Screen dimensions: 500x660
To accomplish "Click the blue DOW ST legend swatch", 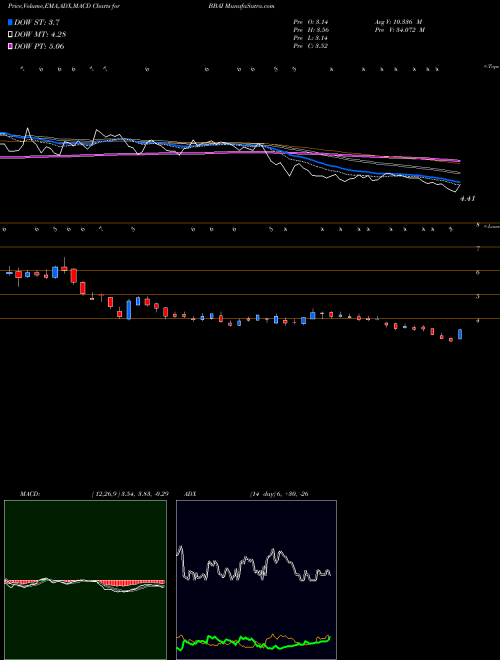I will [x=11, y=22].
